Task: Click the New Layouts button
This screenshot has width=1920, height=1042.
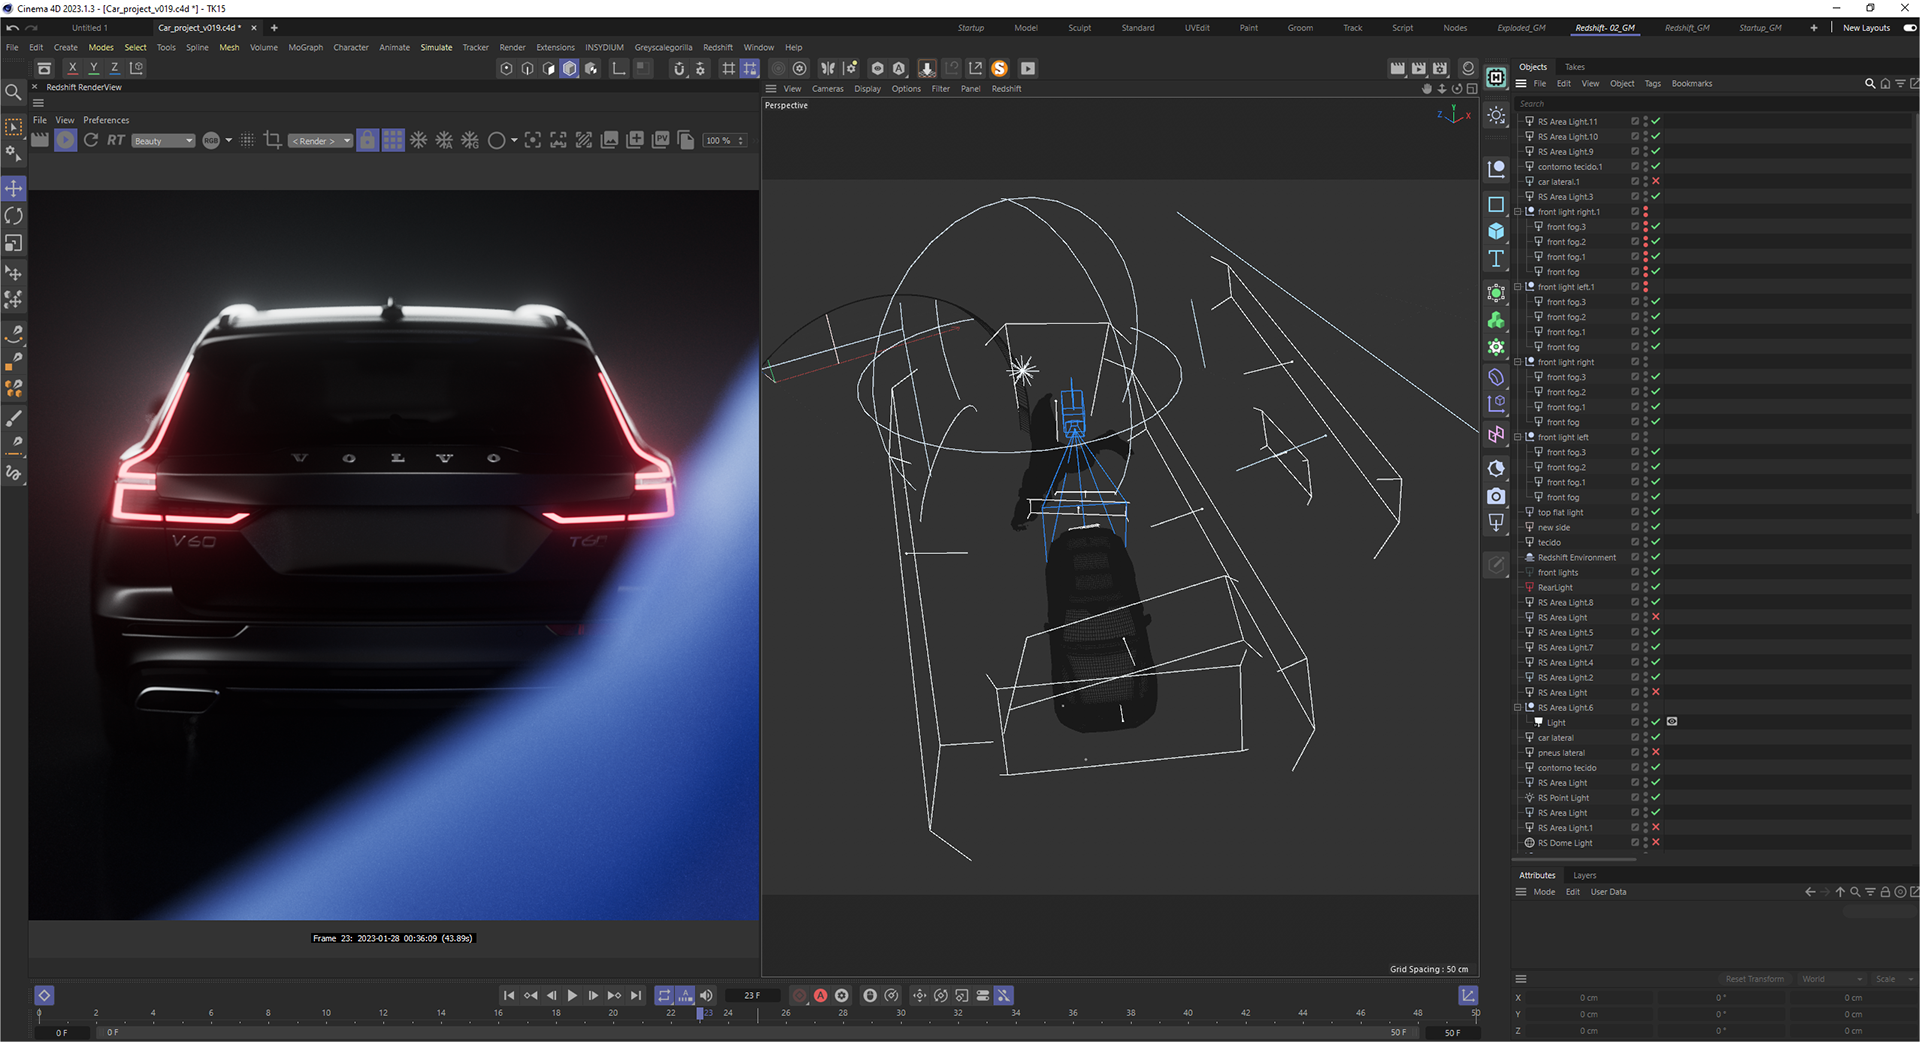Action: coord(1866,28)
